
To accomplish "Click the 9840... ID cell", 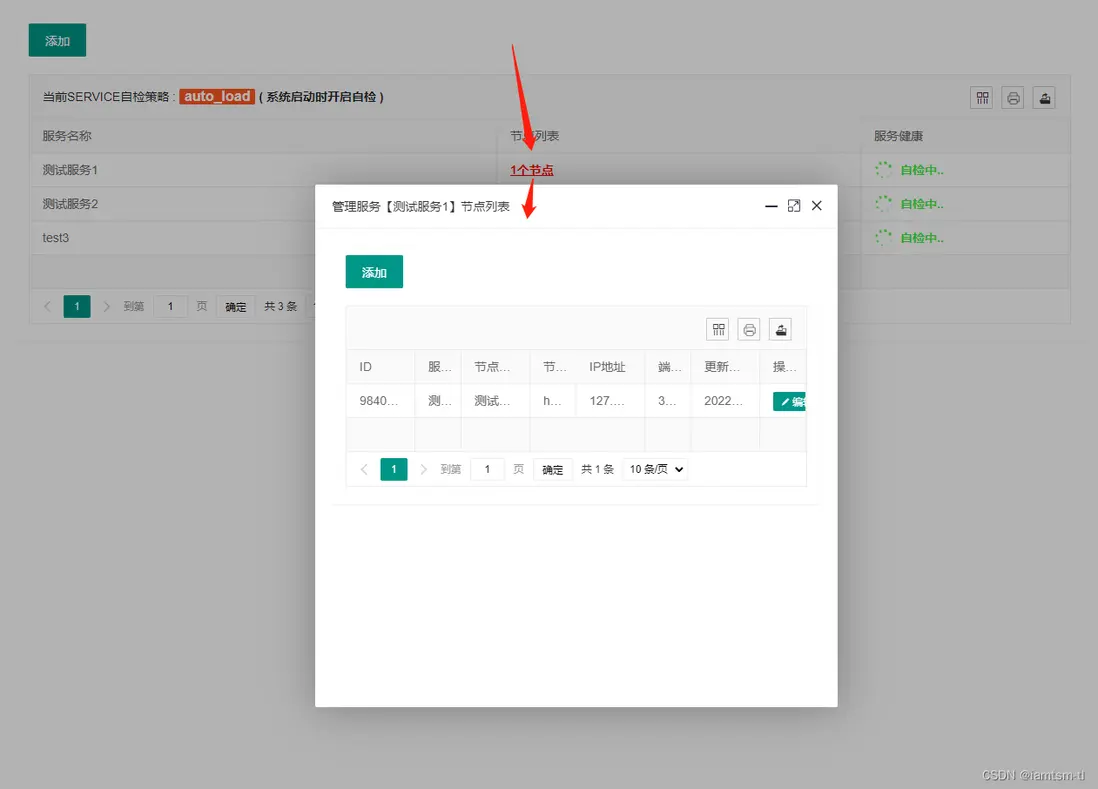I will [379, 400].
